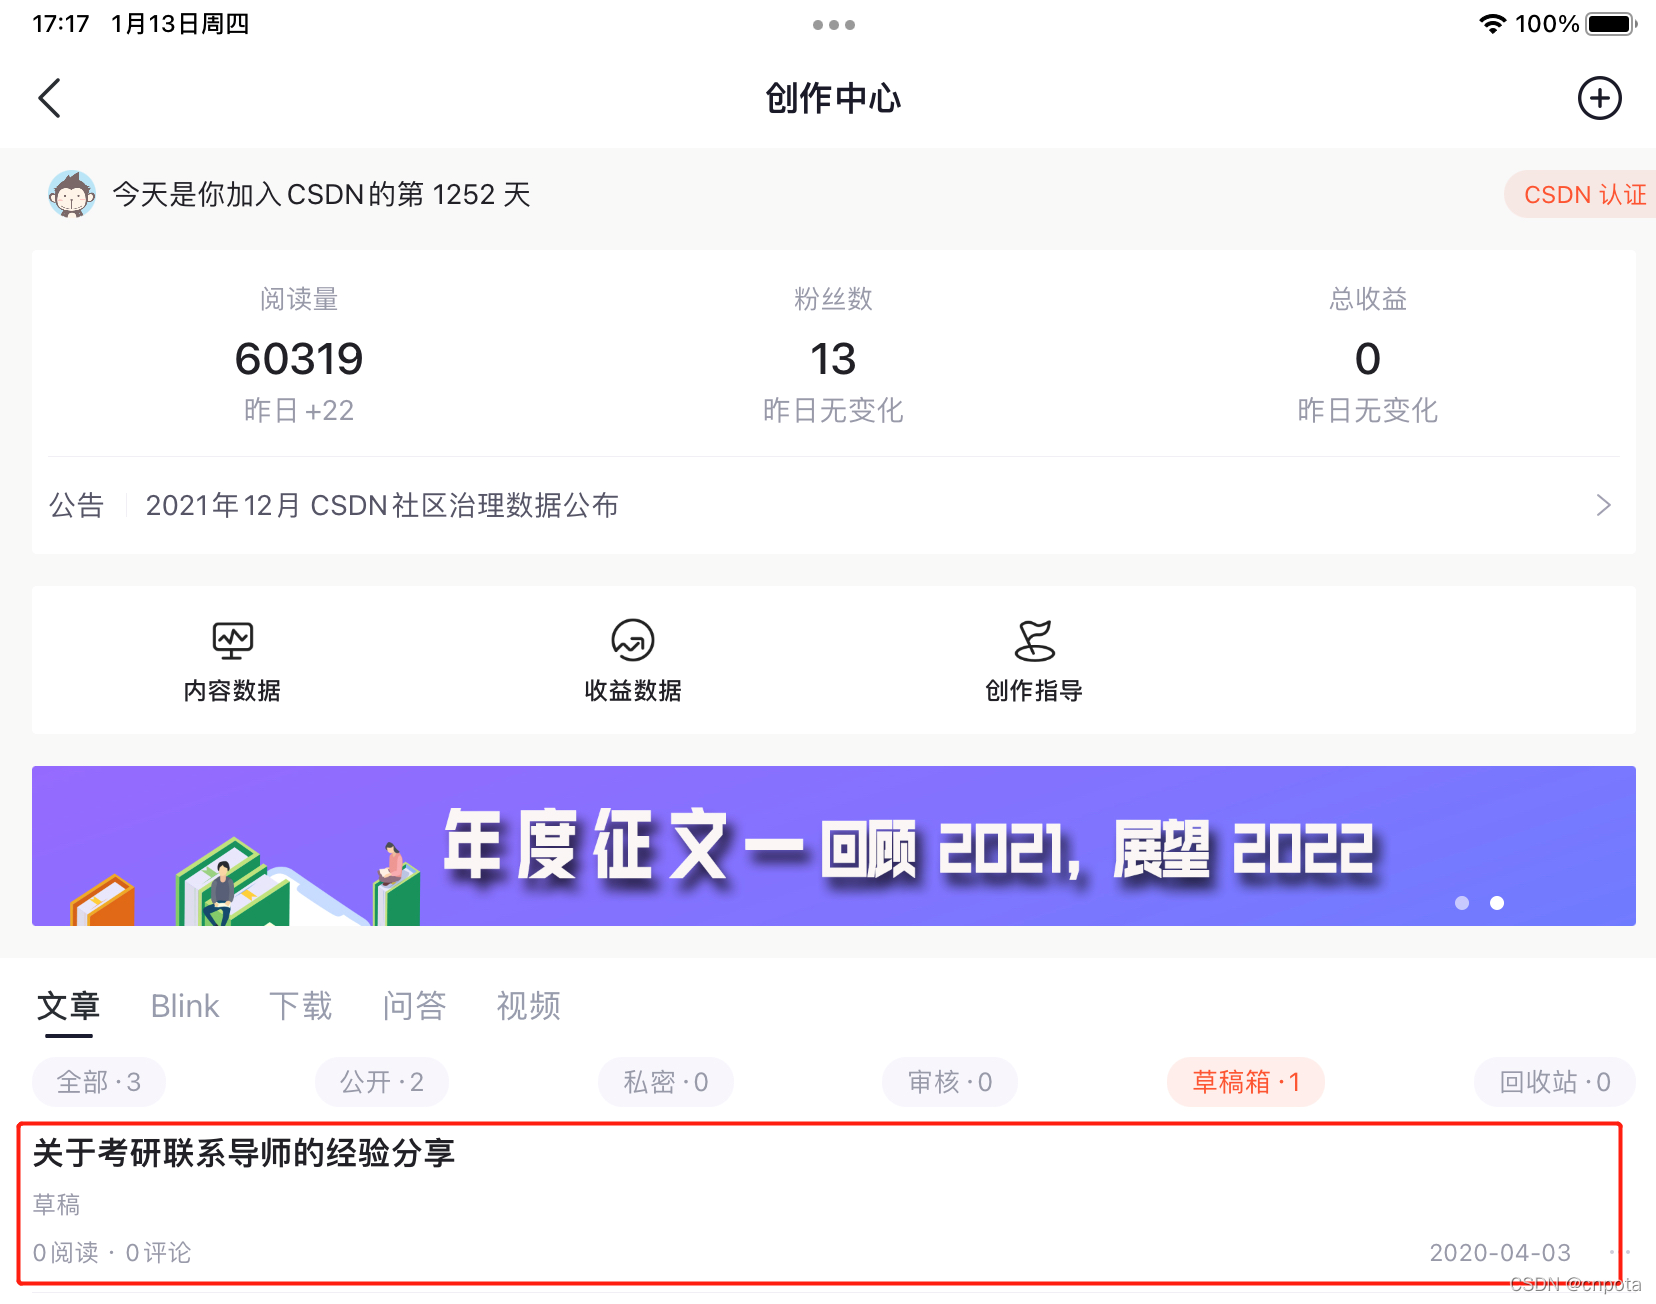Open the 内容数据 chart monitor icon
This screenshot has height=1304, width=1656.
pyautogui.click(x=232, y=641)
